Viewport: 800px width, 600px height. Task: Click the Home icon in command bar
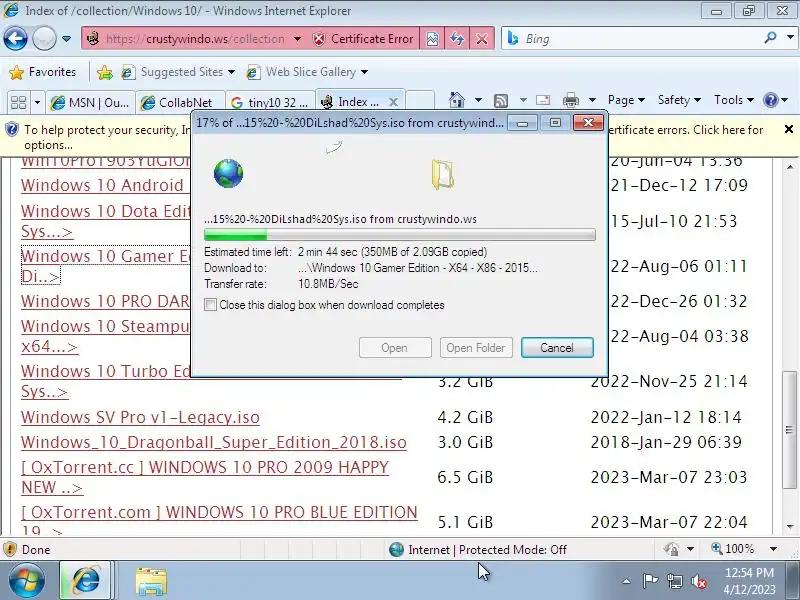pos(457,100)
